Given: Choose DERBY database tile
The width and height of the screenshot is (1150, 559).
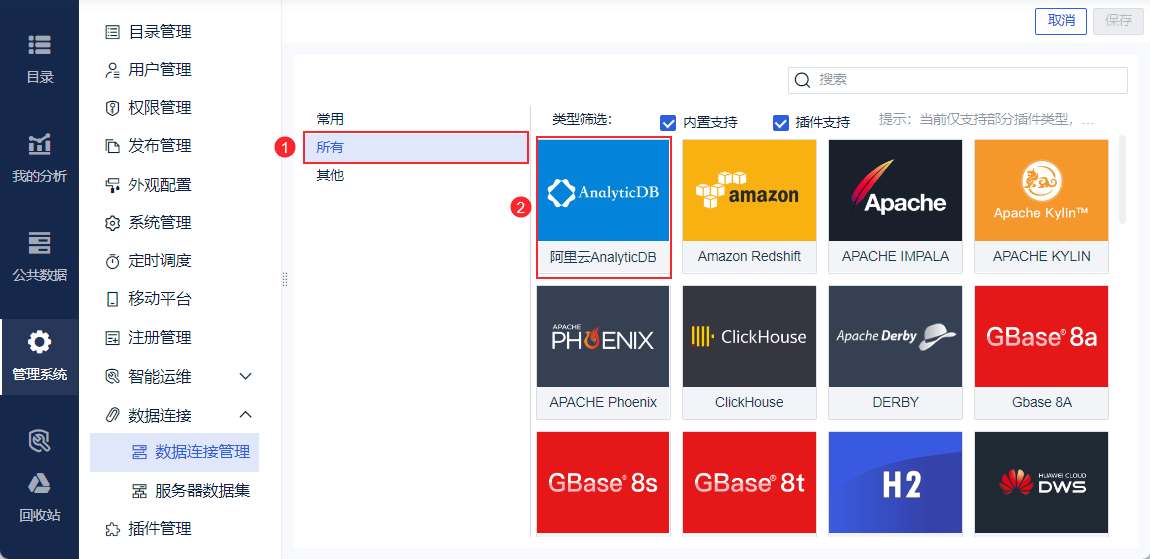Looking at the screenshot, I should coord(895,353).
